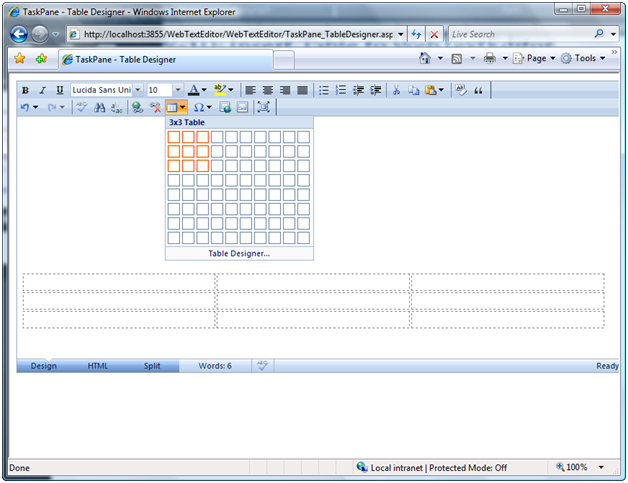Switch to the Split view tab
628x483 pixels.
coord(151,366)
